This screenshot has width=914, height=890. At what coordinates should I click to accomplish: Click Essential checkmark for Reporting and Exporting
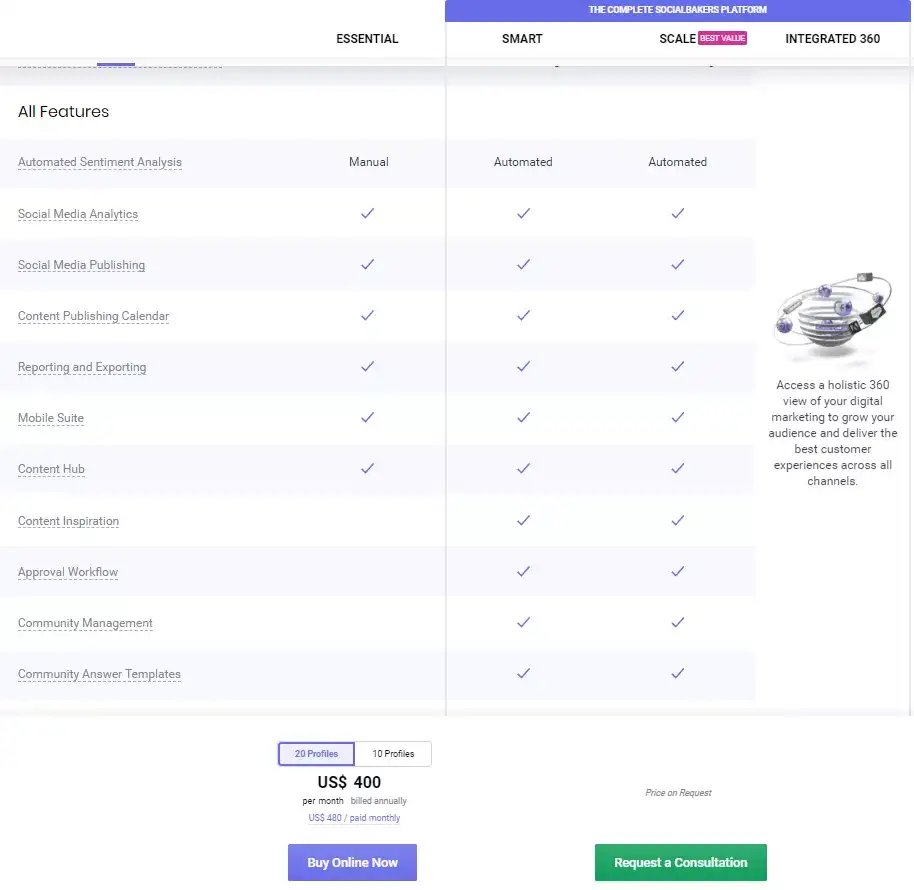click(367, 366)
